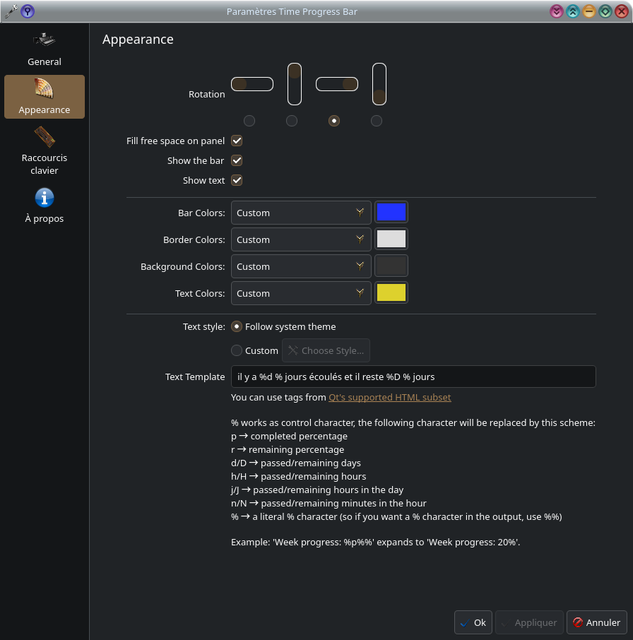The width and height of the screenshot is (633, 640).
Task: Select the first rotation radio button
Action: (249, 121)
